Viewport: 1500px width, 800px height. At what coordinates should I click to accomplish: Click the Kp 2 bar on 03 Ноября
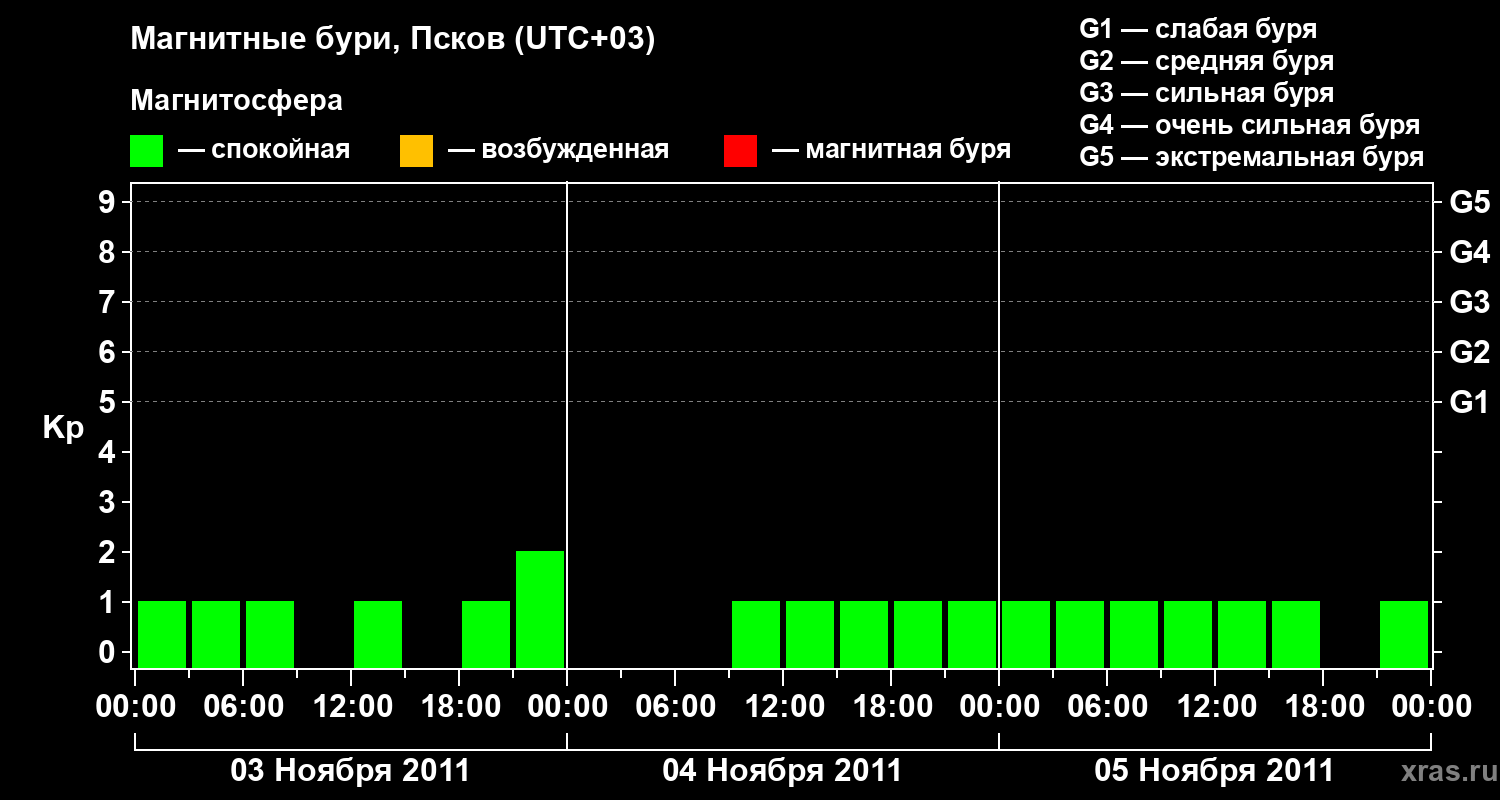pyautogui.click(x=540, y=609)
